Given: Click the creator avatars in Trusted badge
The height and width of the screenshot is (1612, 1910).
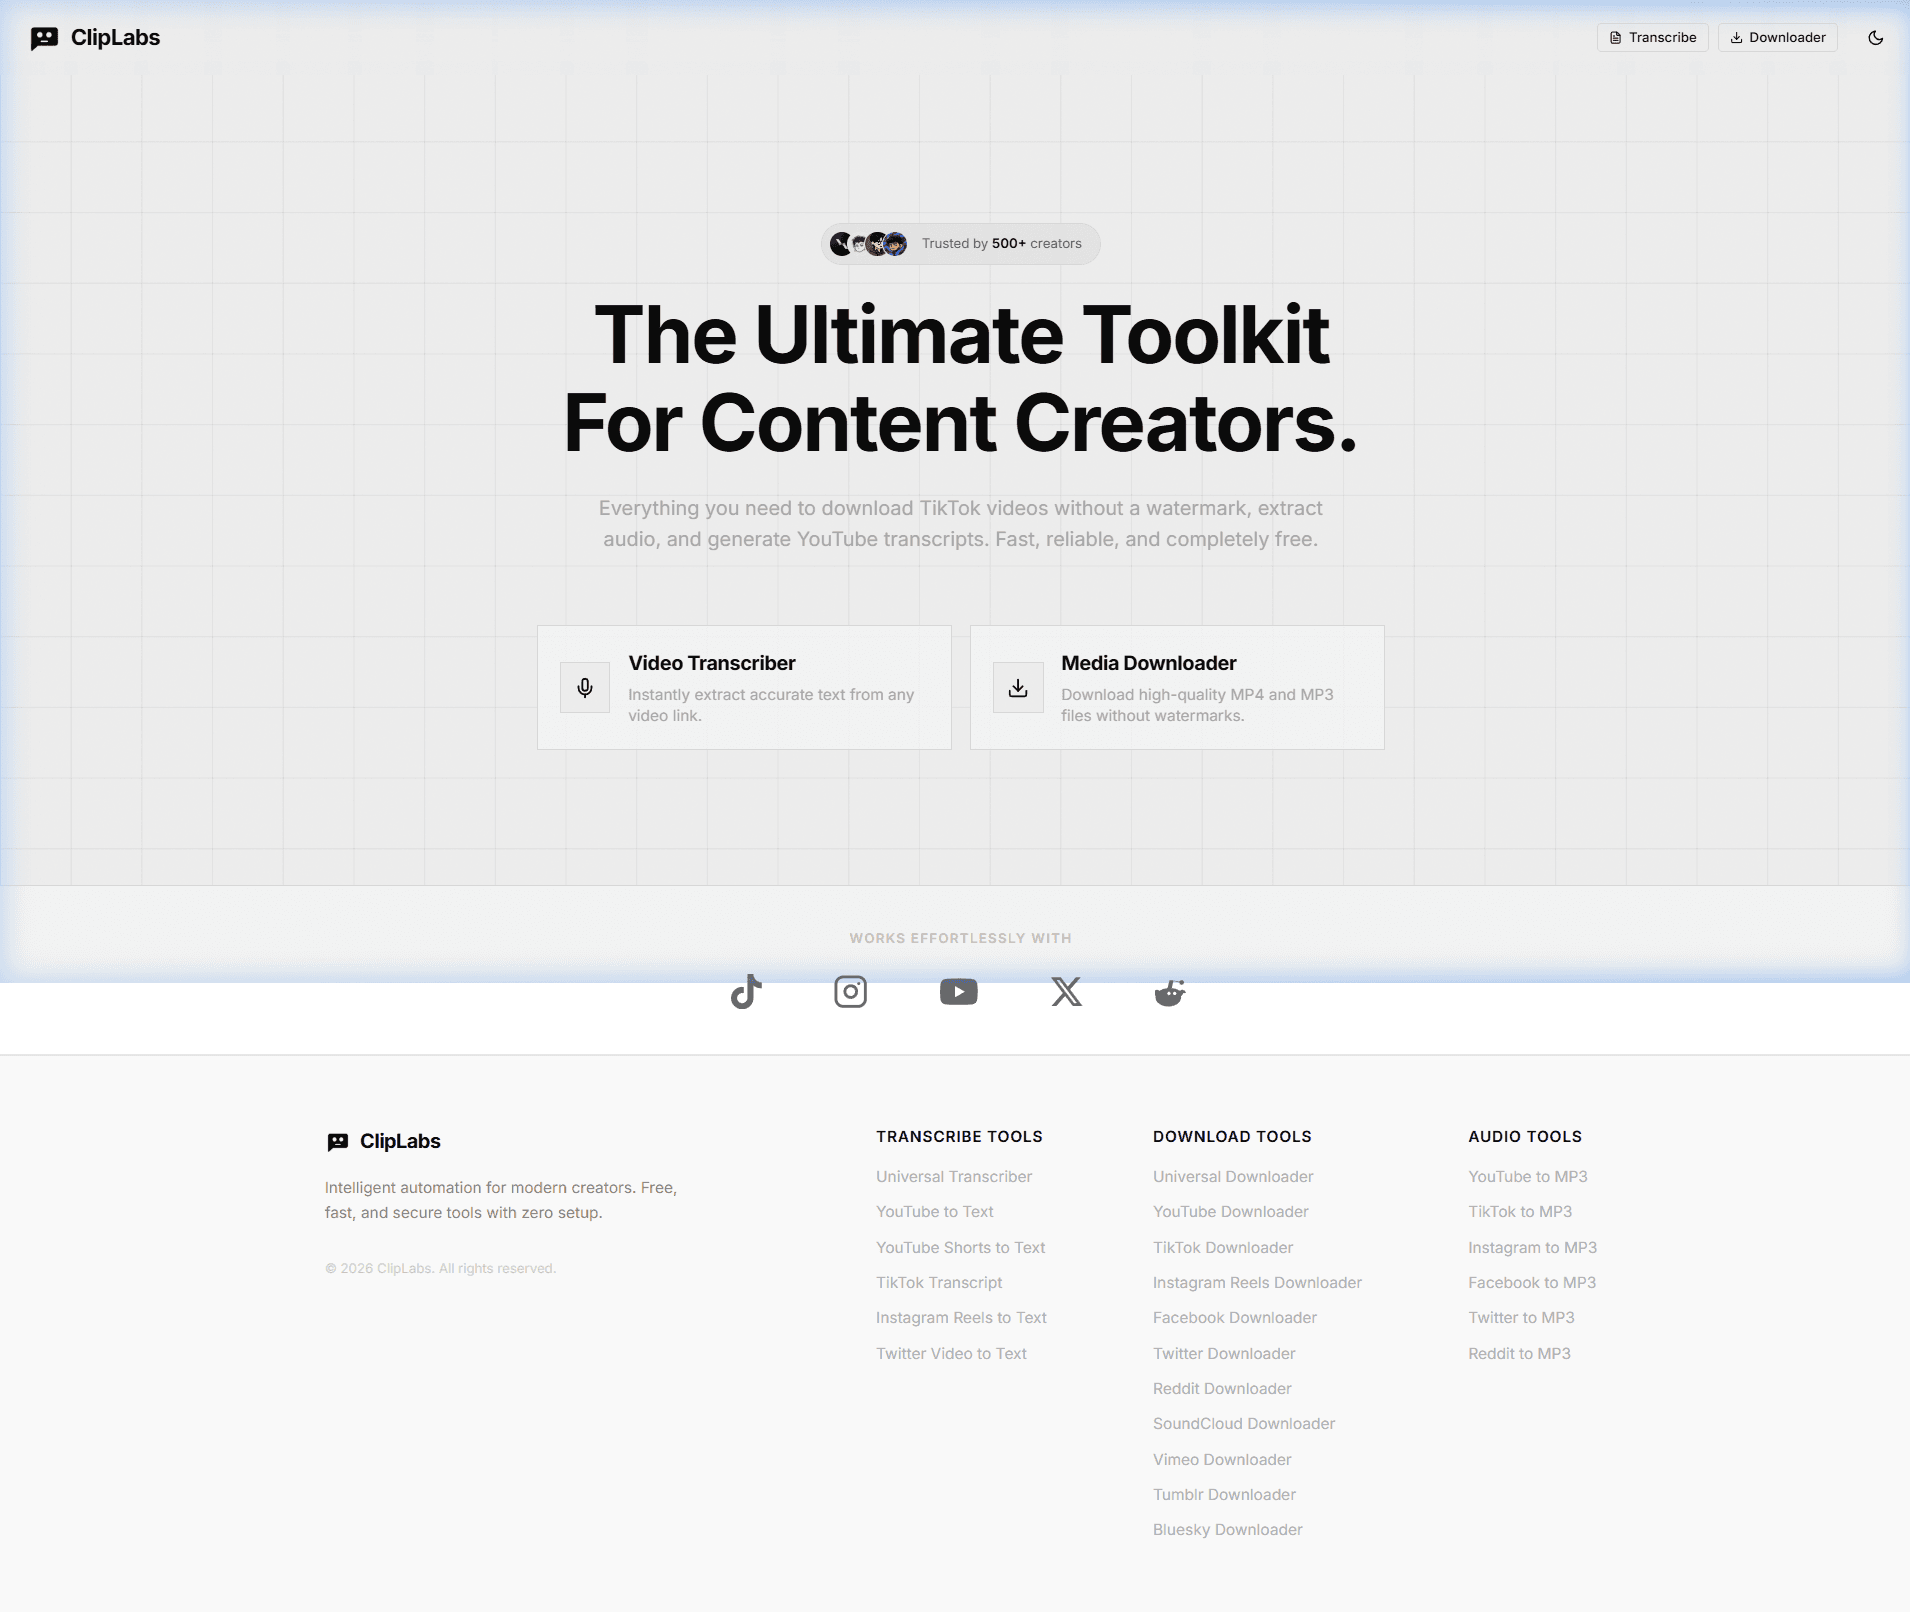Looking at the screenshot, I should pos(868,244).
